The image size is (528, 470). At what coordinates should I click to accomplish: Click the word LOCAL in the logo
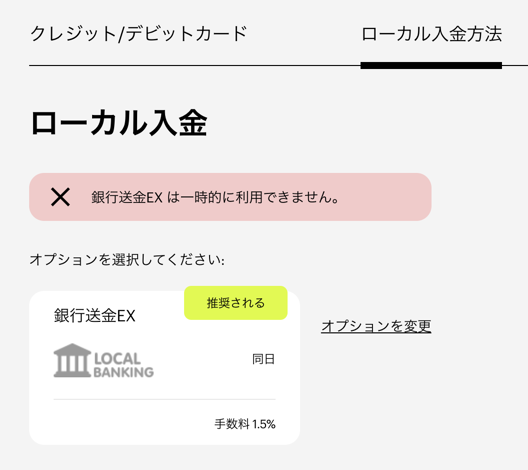pos(117,359)
